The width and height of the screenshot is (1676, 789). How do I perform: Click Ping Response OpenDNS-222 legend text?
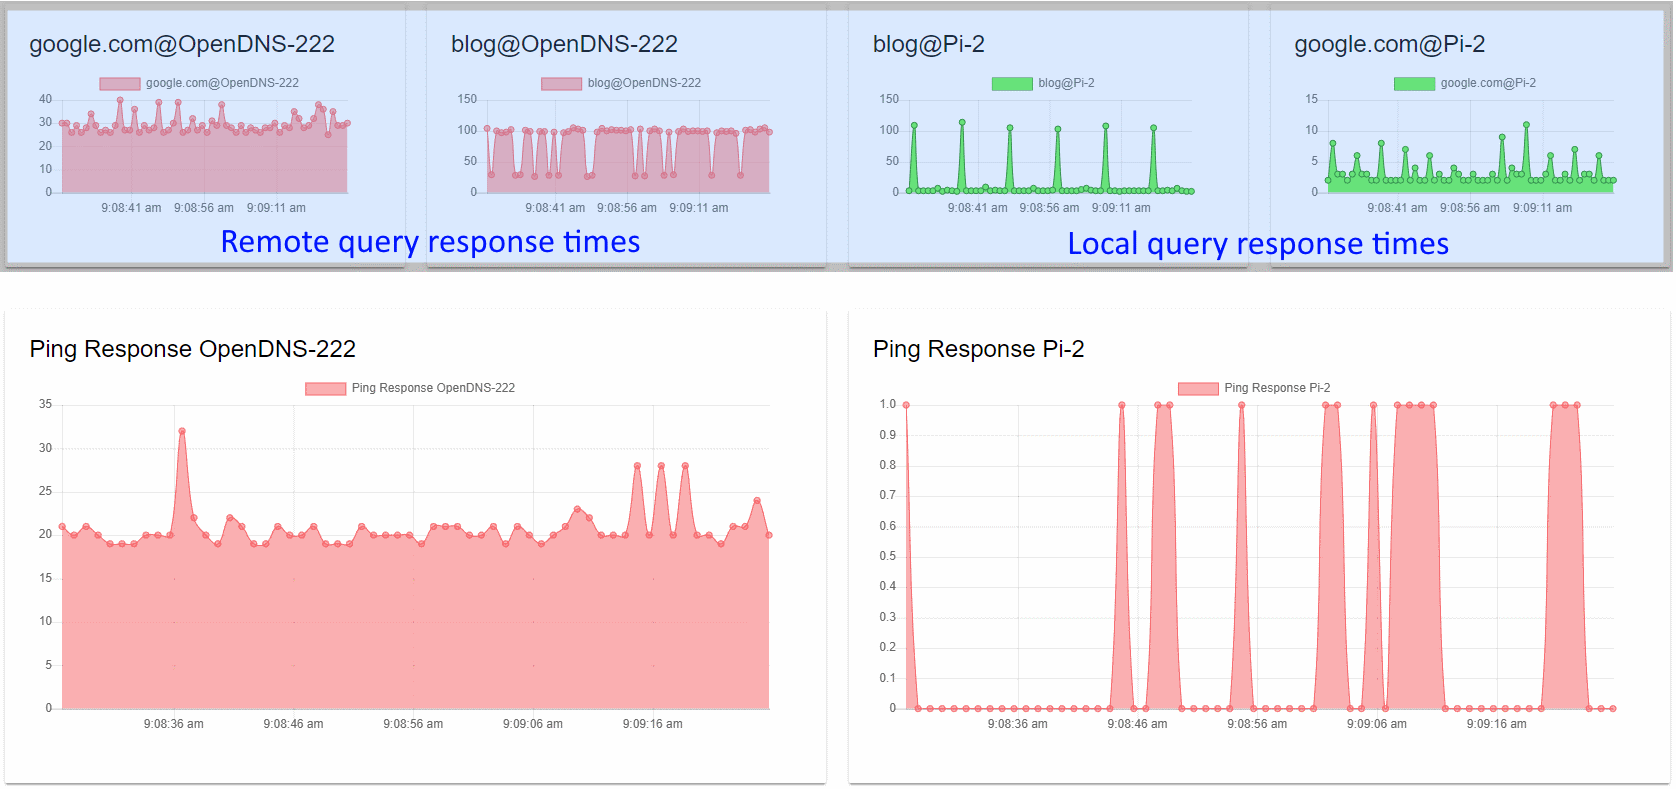coord(433,388)
